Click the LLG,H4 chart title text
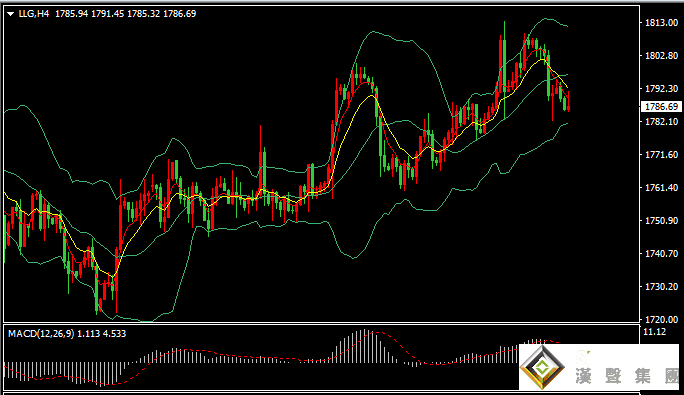The width and height of the screenshot is (684, 395). (x=34, y=14)
